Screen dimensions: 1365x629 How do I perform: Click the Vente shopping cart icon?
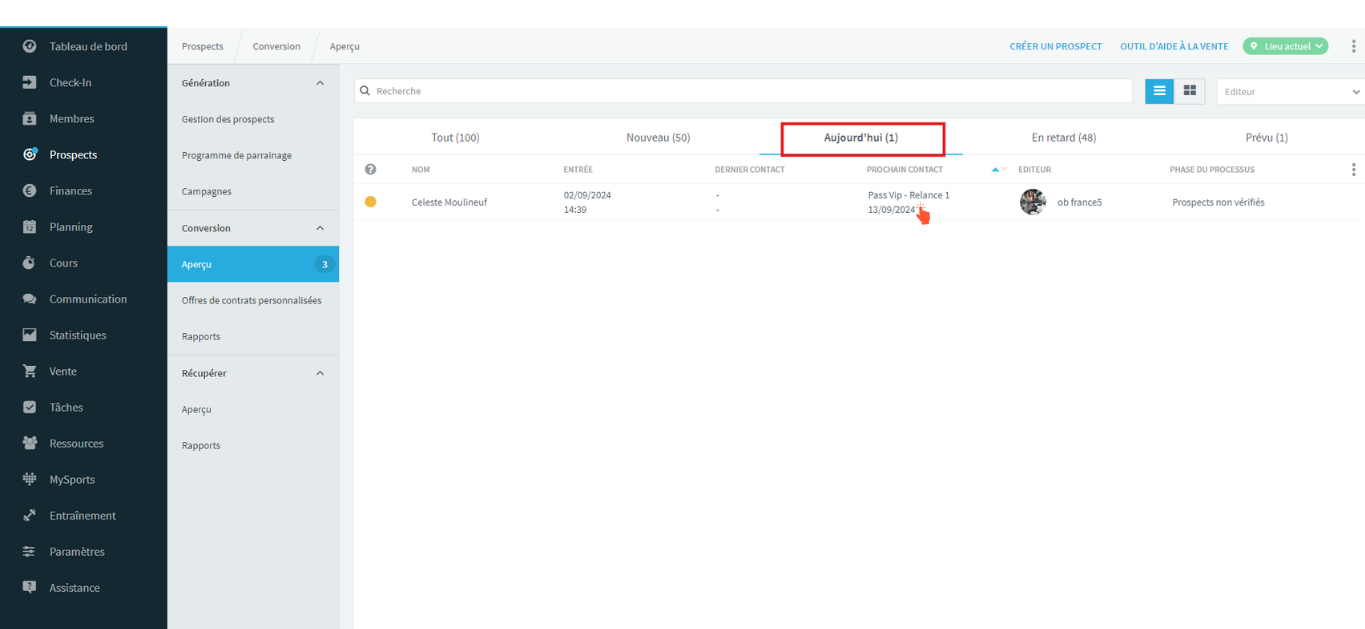coord(30,371)
